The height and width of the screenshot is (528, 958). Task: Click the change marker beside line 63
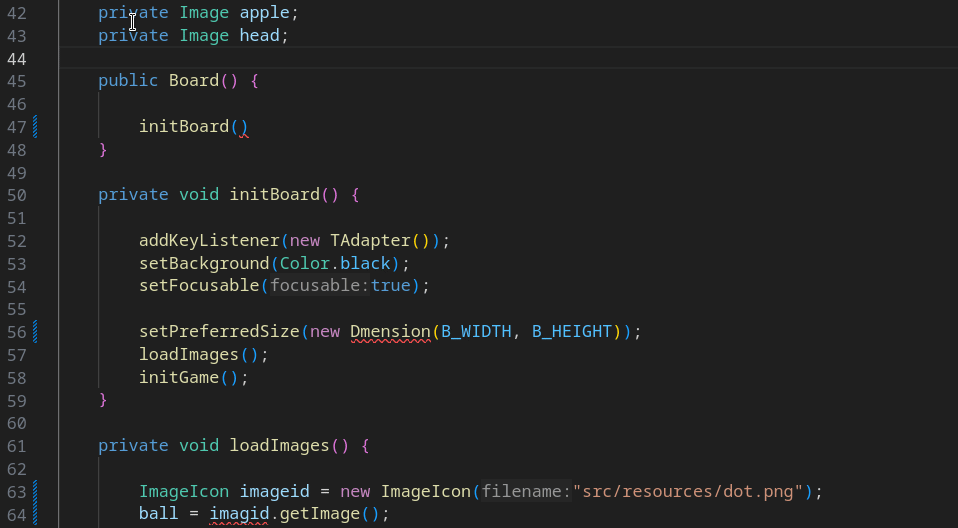click(x=36, y=492)
